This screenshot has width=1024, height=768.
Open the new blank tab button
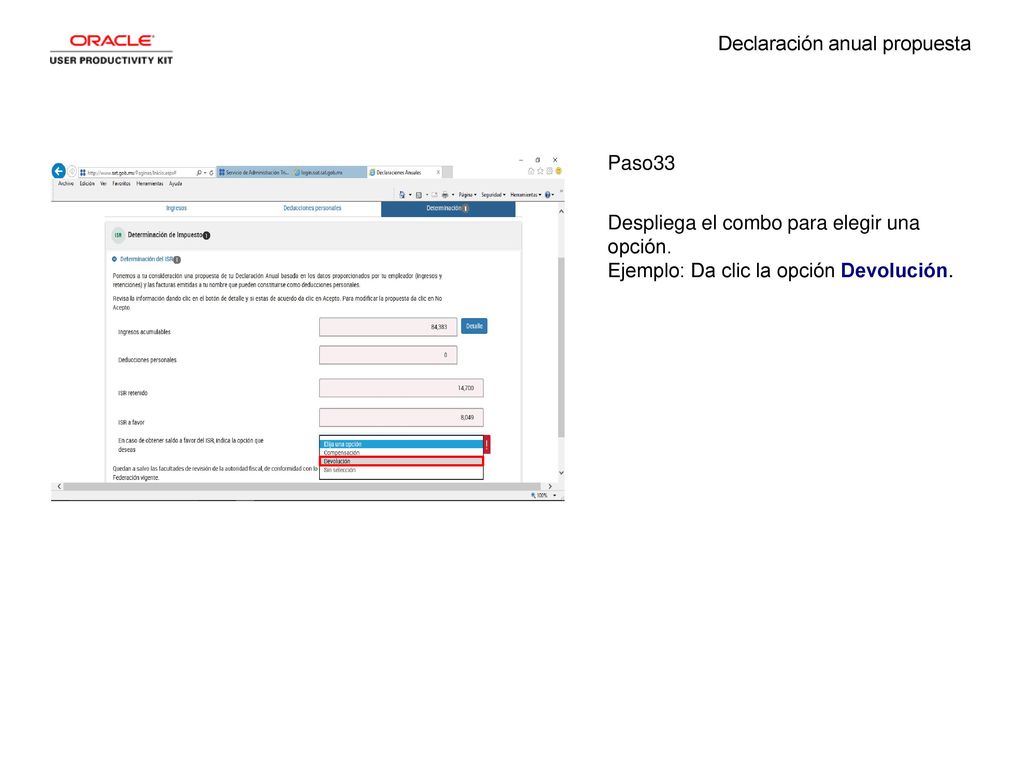447,172
